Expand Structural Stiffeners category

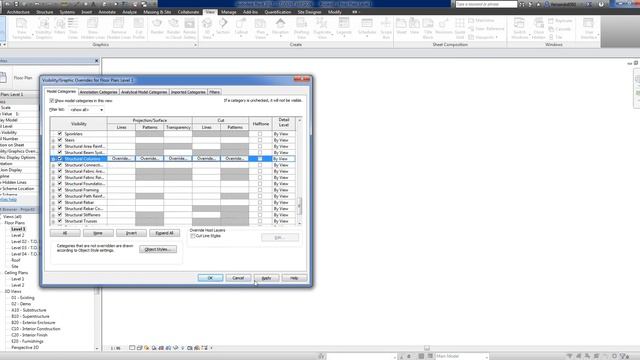pyautogui.click(x=53, y=215)
